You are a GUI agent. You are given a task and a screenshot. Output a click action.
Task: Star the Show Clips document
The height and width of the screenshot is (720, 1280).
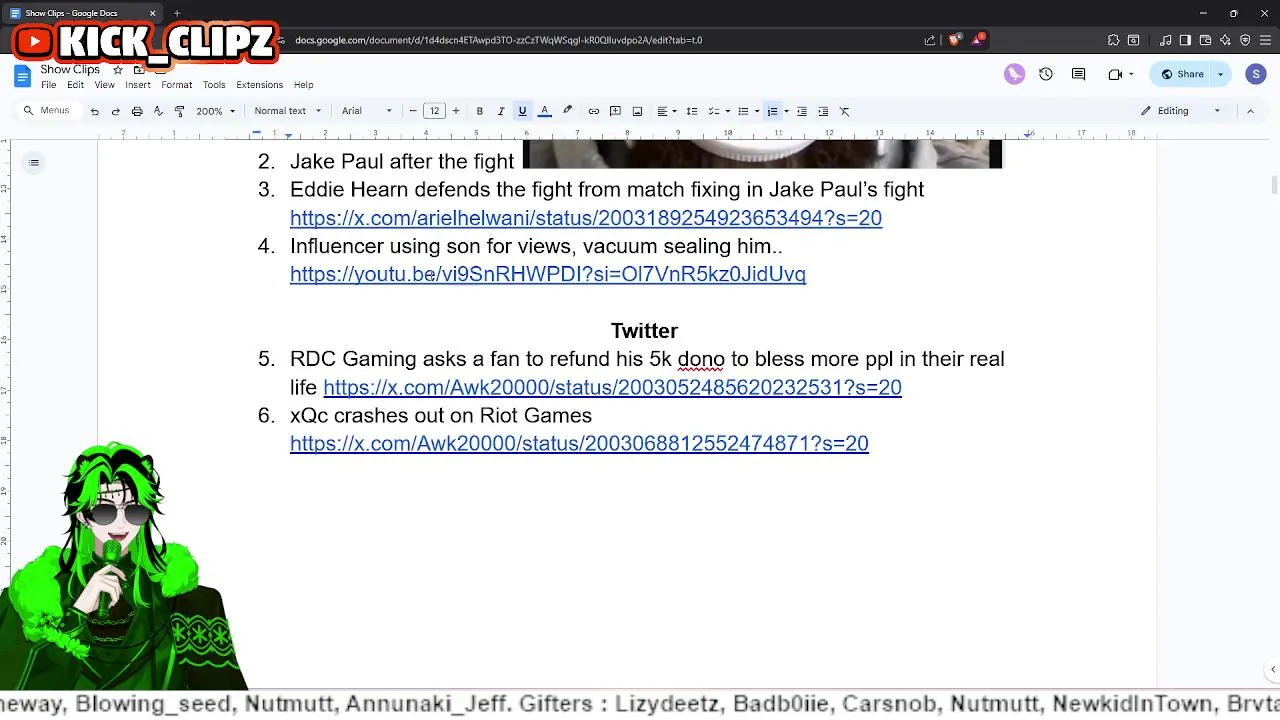pos(118,70)
